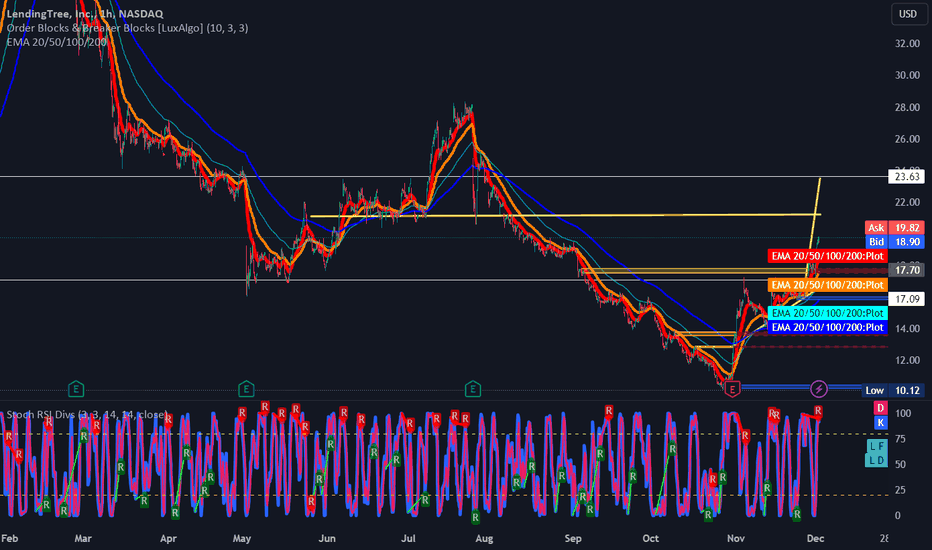Click the 100 level on Stoch RSI axis
The image size is (932, 550).
(902, 413)
